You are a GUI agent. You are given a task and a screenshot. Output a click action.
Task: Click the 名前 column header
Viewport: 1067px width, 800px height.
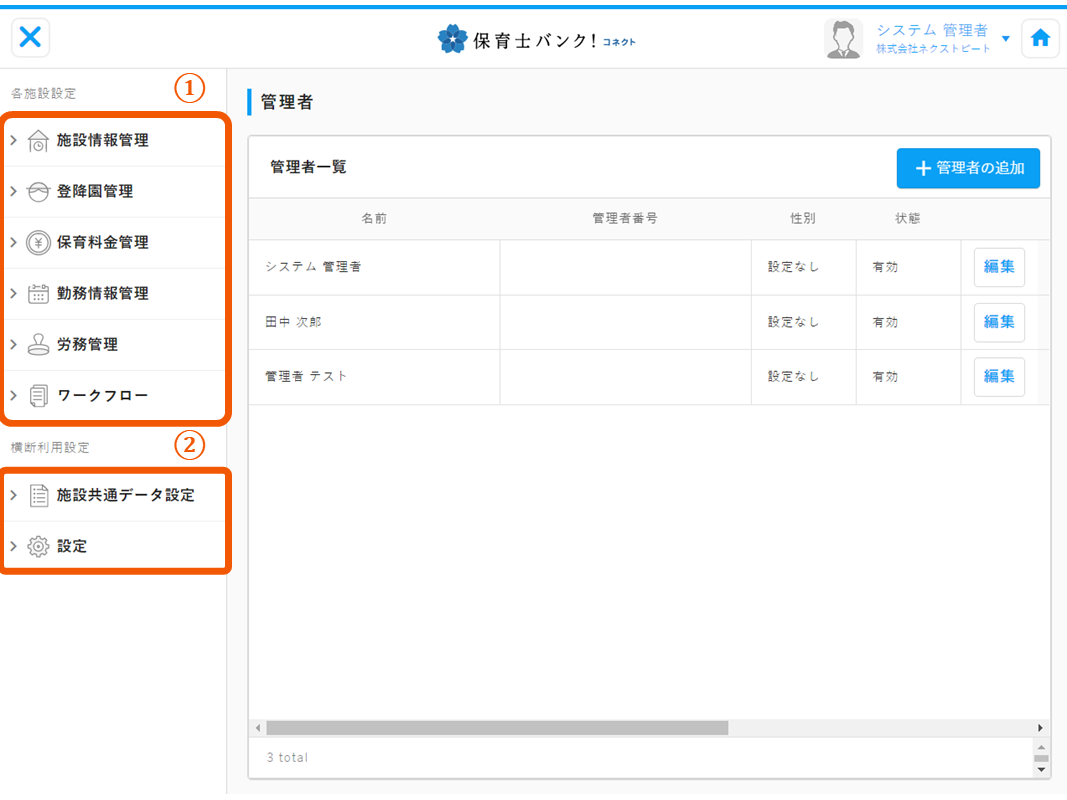point(374,218)
